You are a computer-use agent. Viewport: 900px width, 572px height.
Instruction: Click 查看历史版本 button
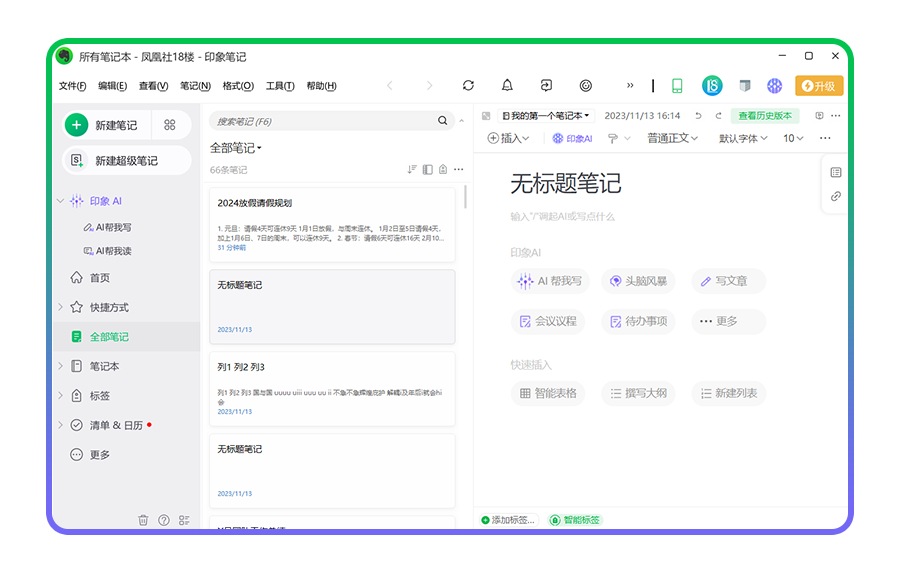(x=765, y=116)
